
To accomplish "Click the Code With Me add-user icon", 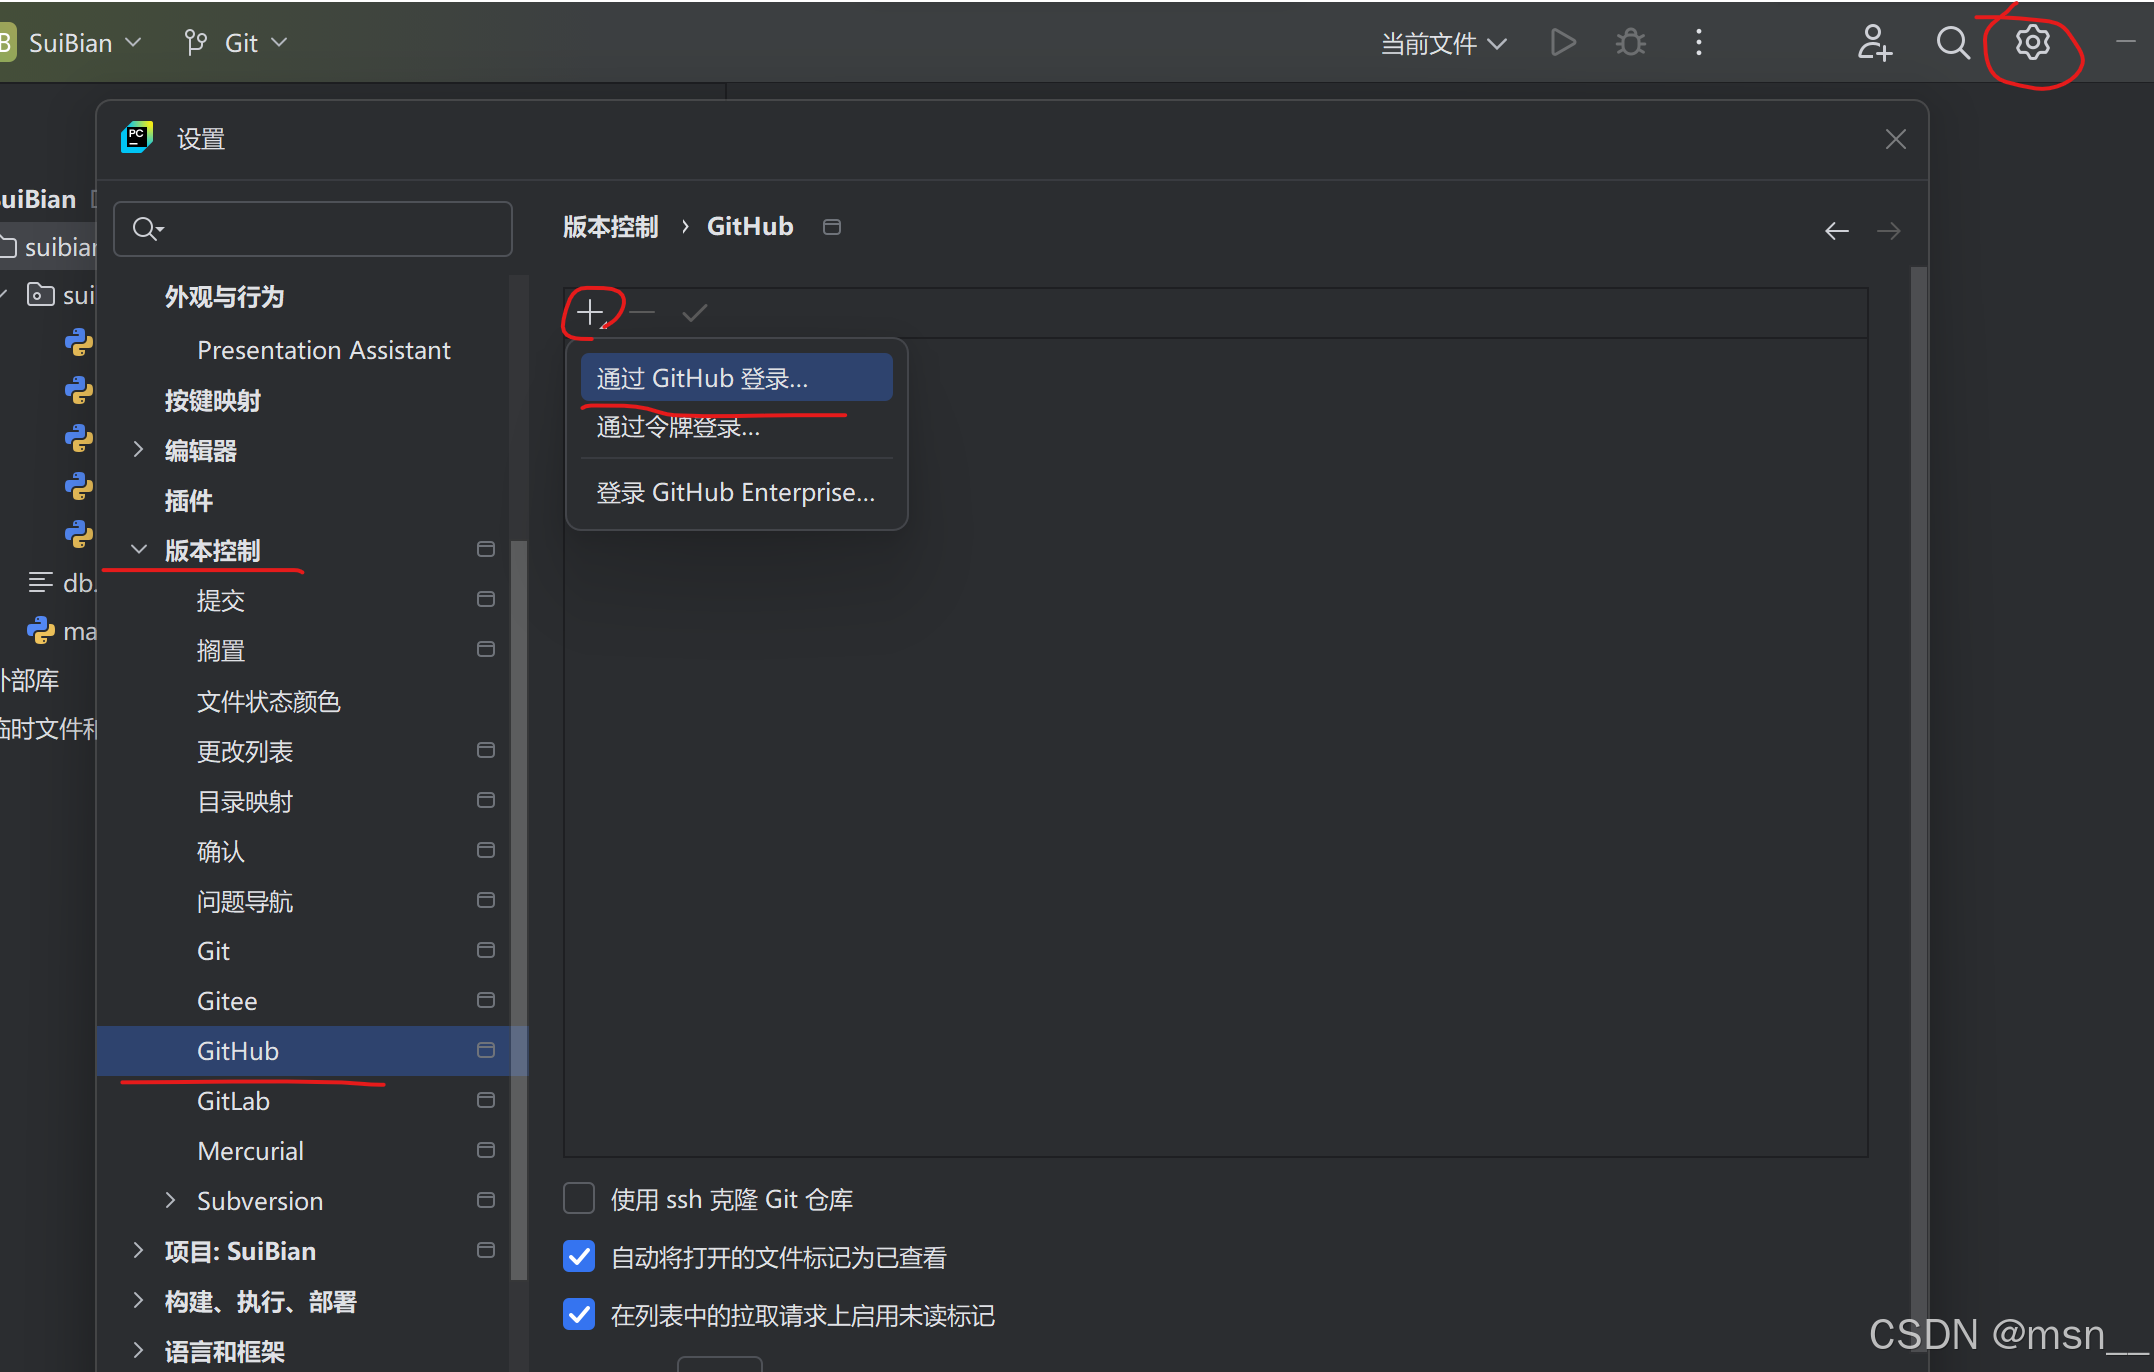I will (x=1874, y=42).
